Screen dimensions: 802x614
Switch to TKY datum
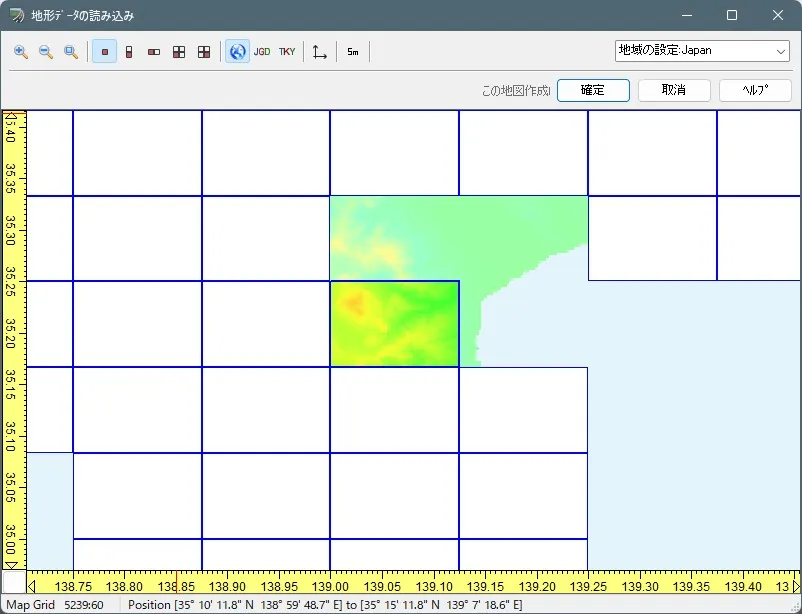(287, 51)
